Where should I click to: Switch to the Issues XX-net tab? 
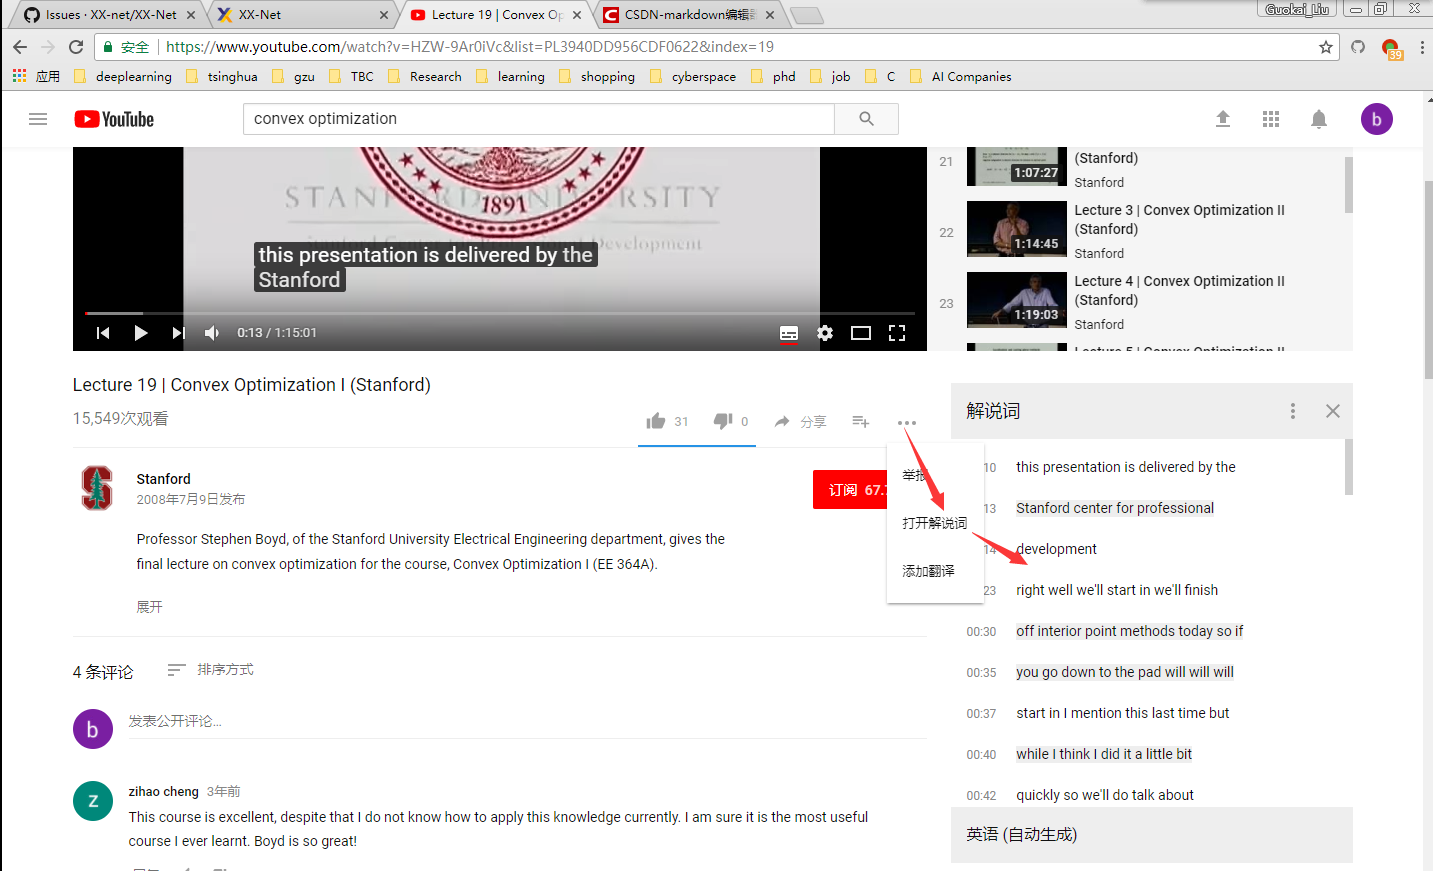[107, 15]
